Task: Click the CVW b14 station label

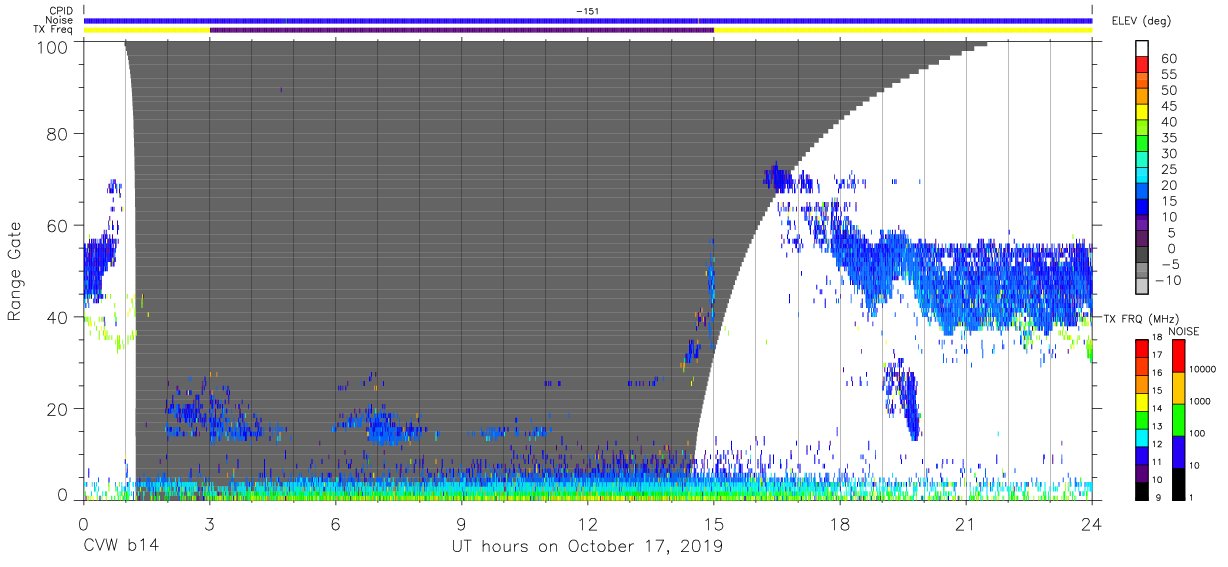Action: (120, 547)
